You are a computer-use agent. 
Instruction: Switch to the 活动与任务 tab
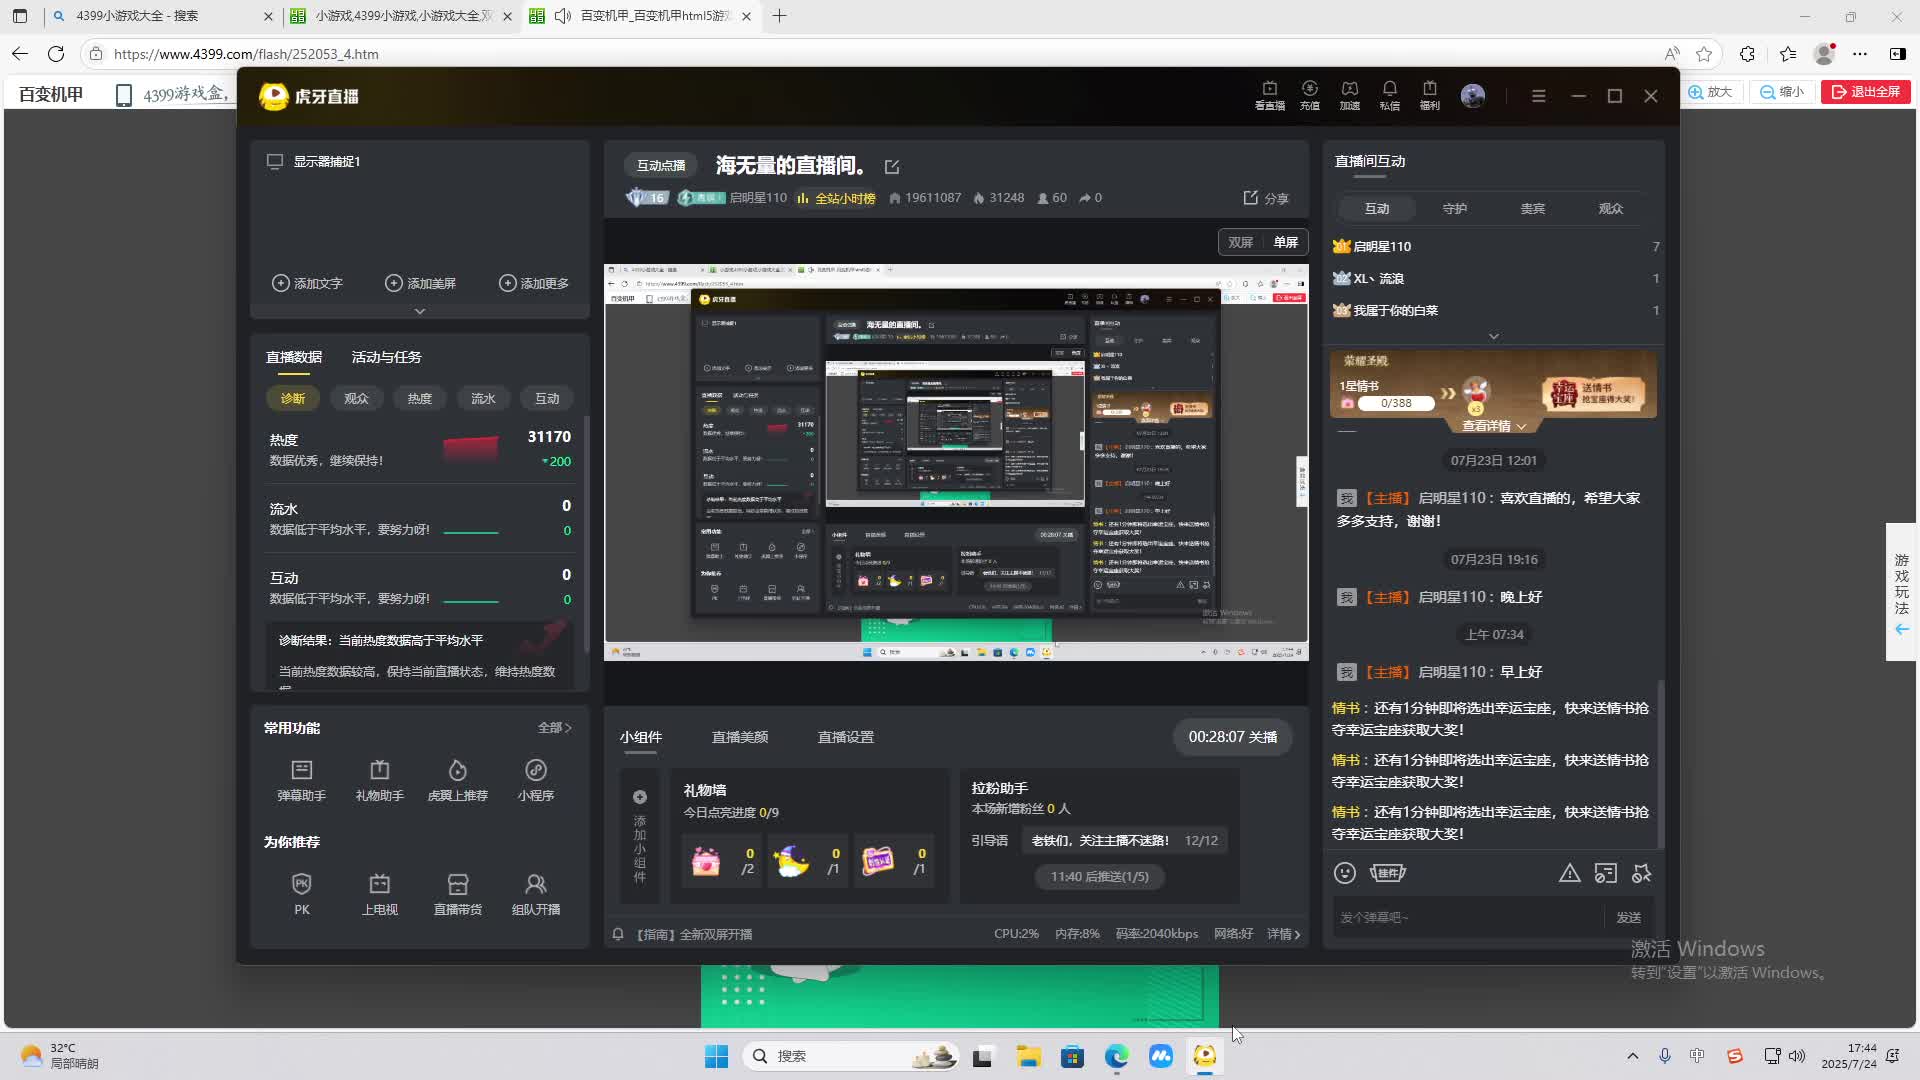tap(386, 357)
